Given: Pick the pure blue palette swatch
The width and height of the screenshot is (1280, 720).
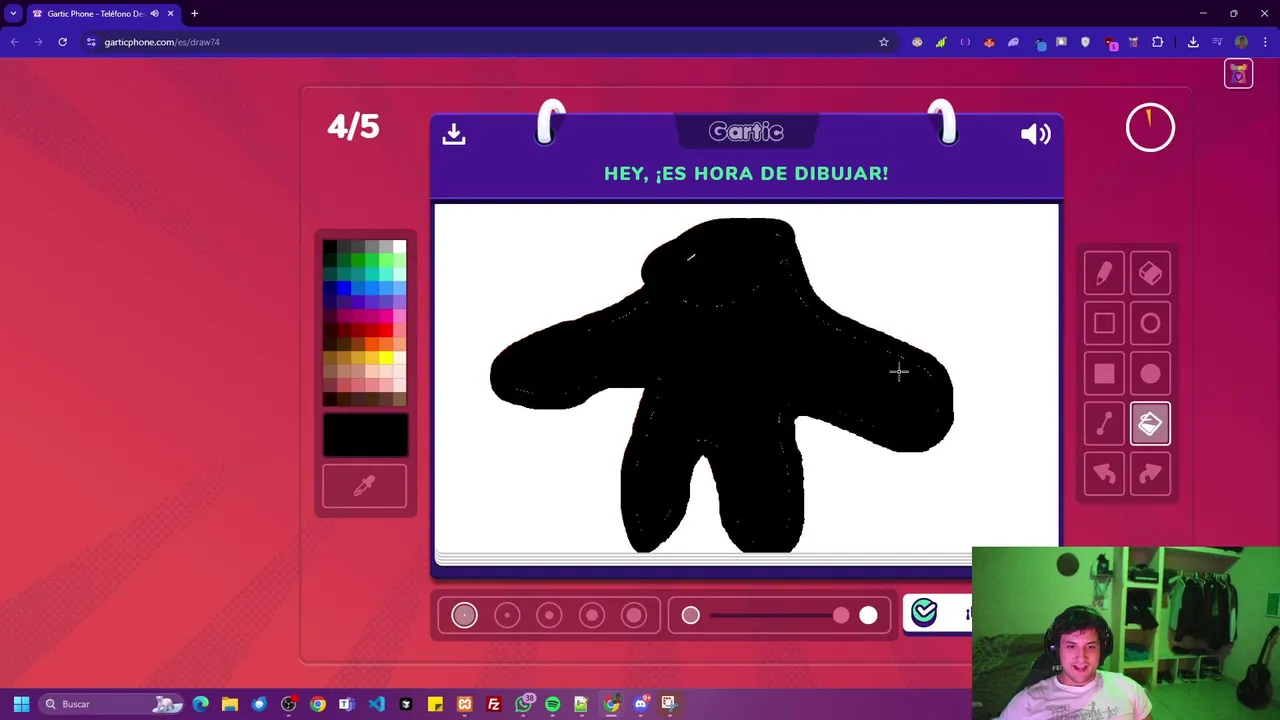Looking at the screenshot, I should click(x=344, y=288).
